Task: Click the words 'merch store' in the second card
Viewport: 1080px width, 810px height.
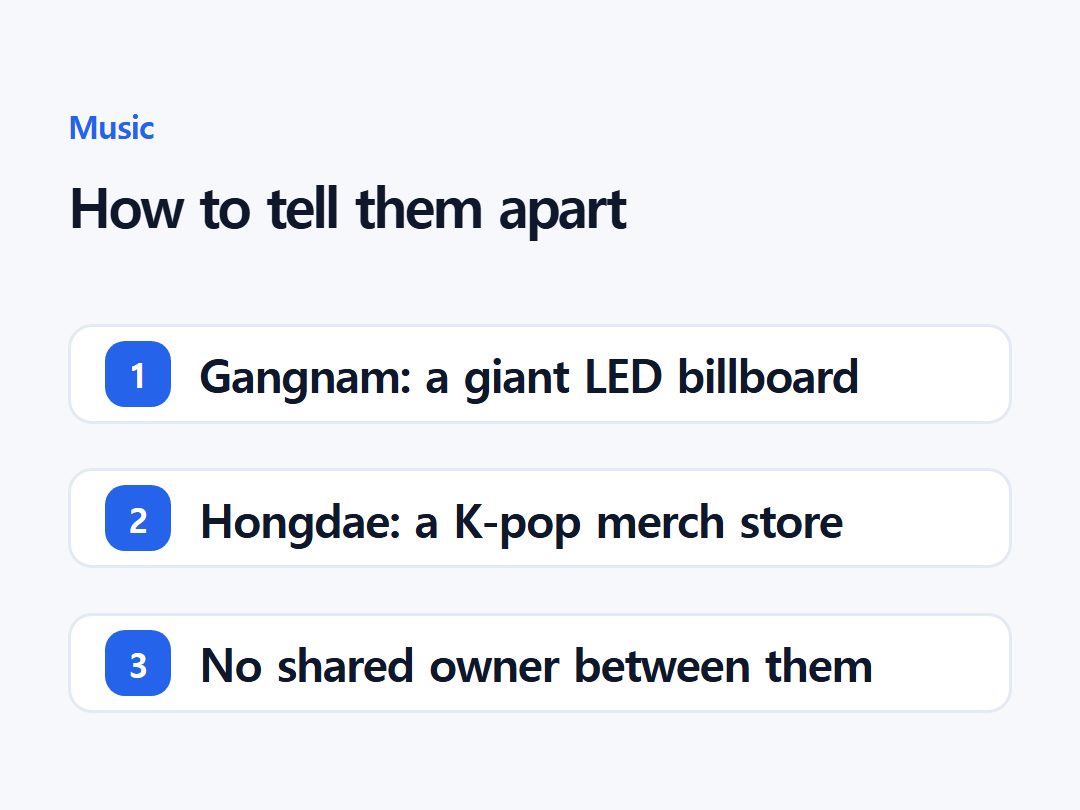Action: (x=719, y=521)
